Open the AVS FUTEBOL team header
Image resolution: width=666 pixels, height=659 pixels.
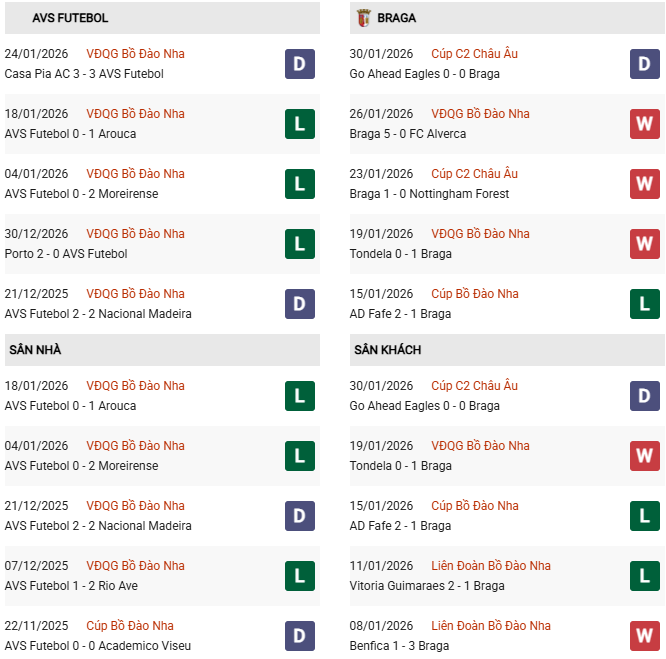coord(70,18)
